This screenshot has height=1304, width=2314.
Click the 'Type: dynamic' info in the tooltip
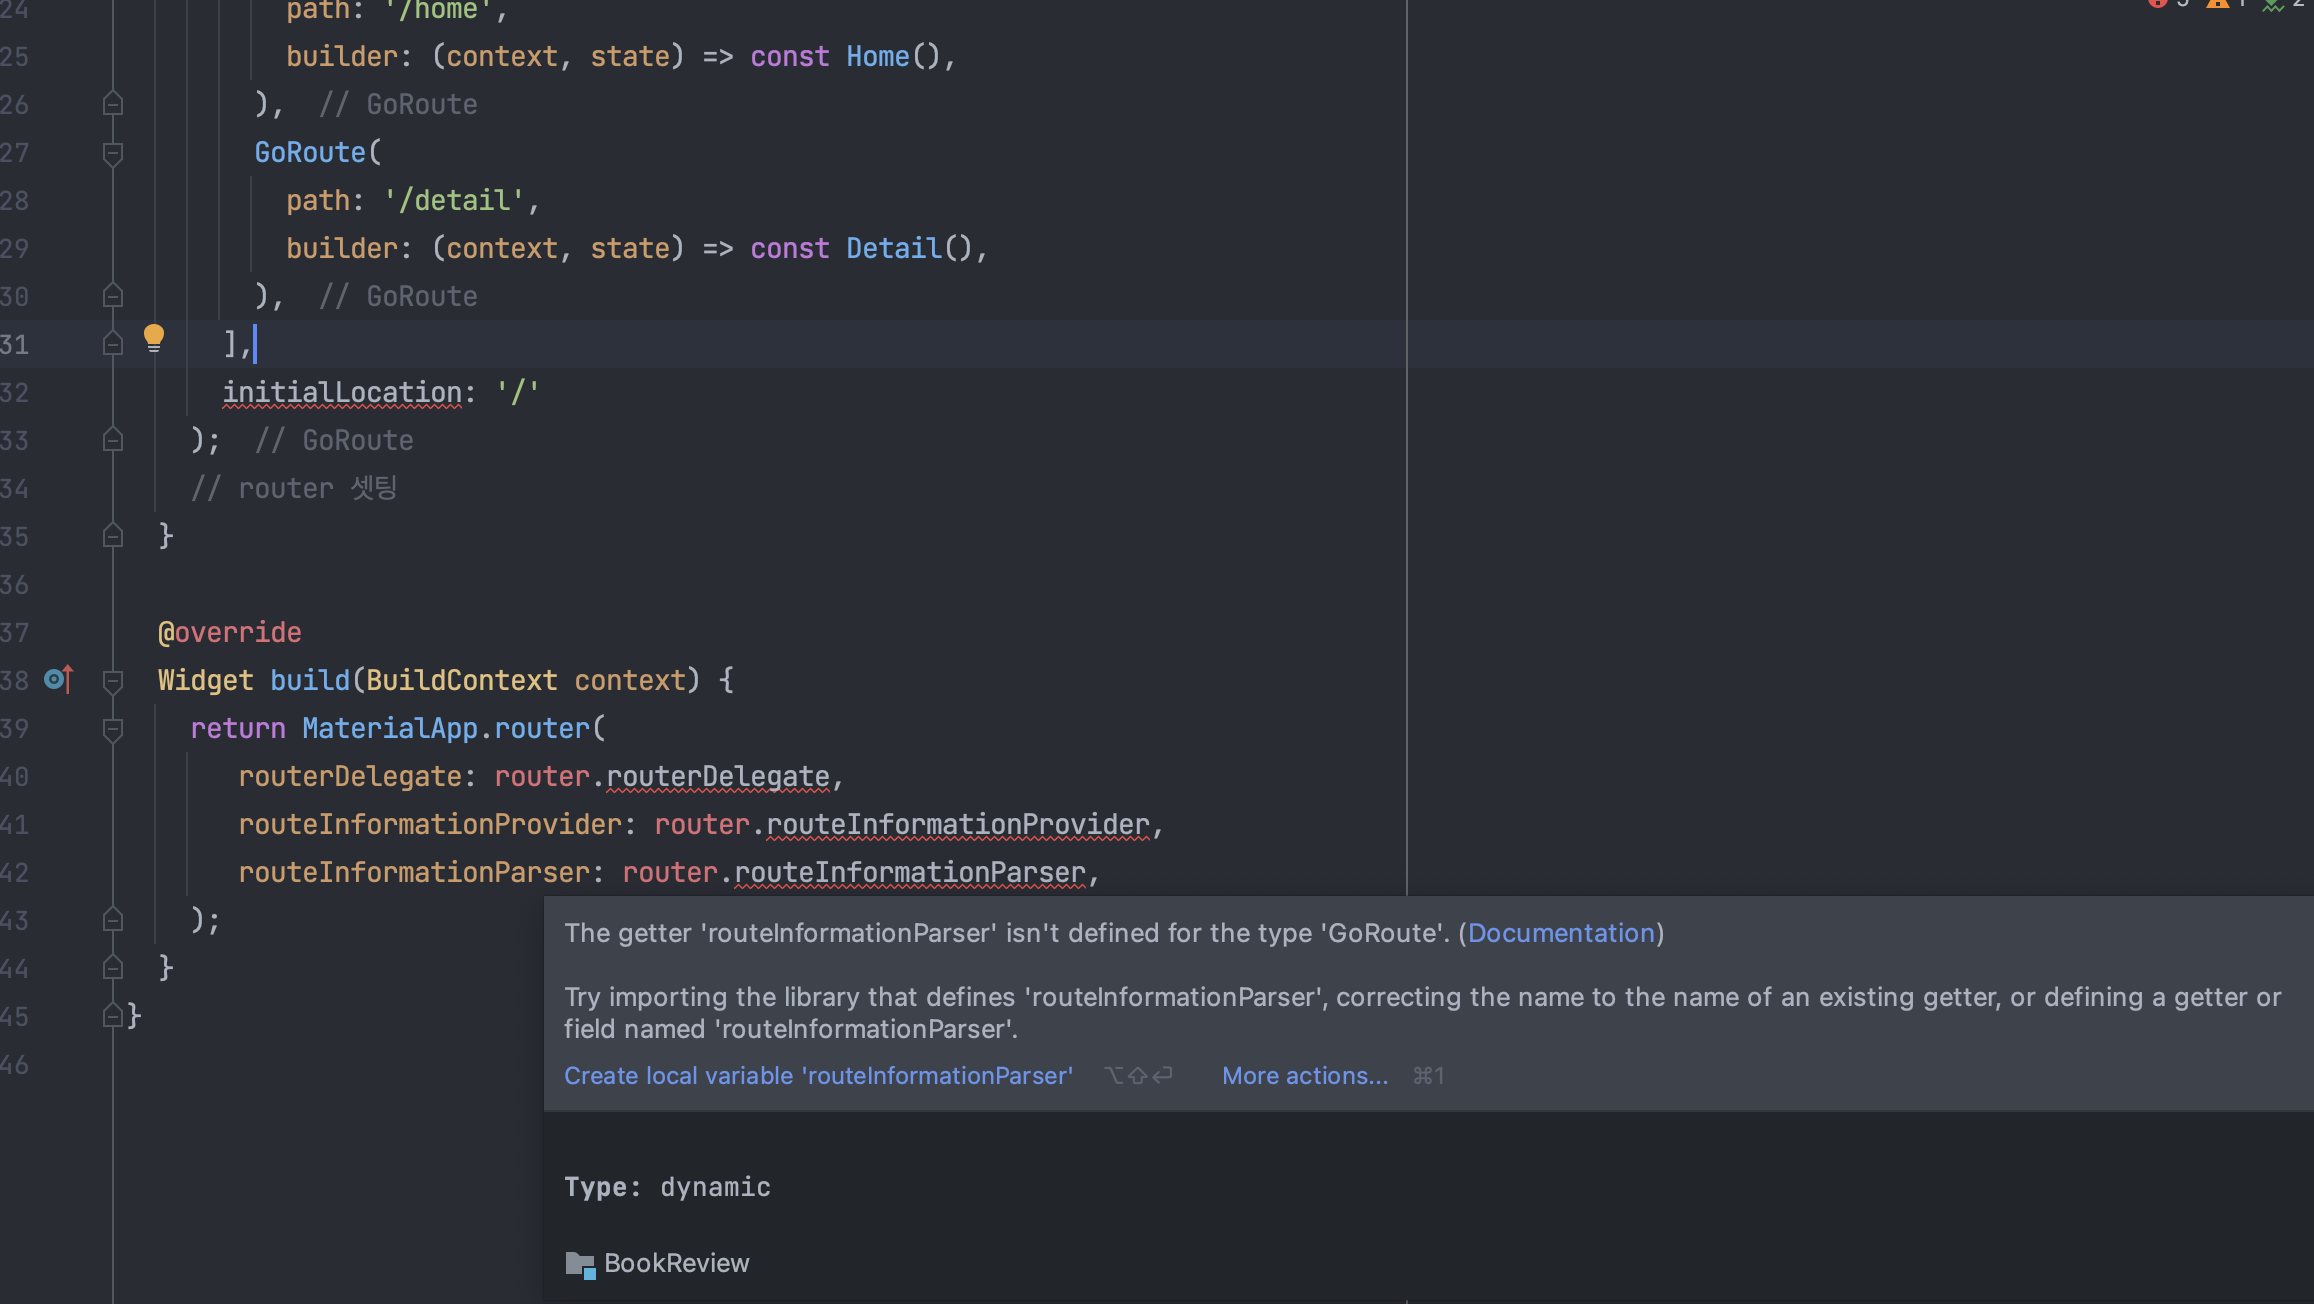pos(667,1187)
